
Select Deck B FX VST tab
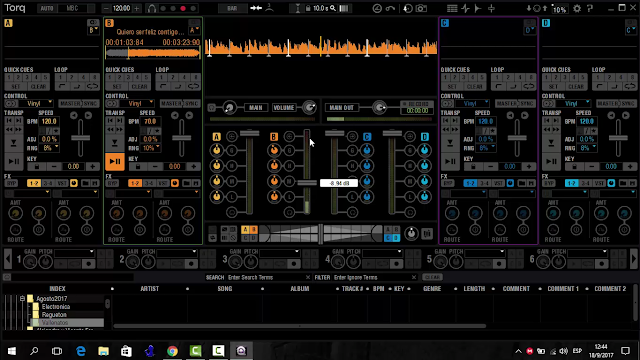pos(163,183)
